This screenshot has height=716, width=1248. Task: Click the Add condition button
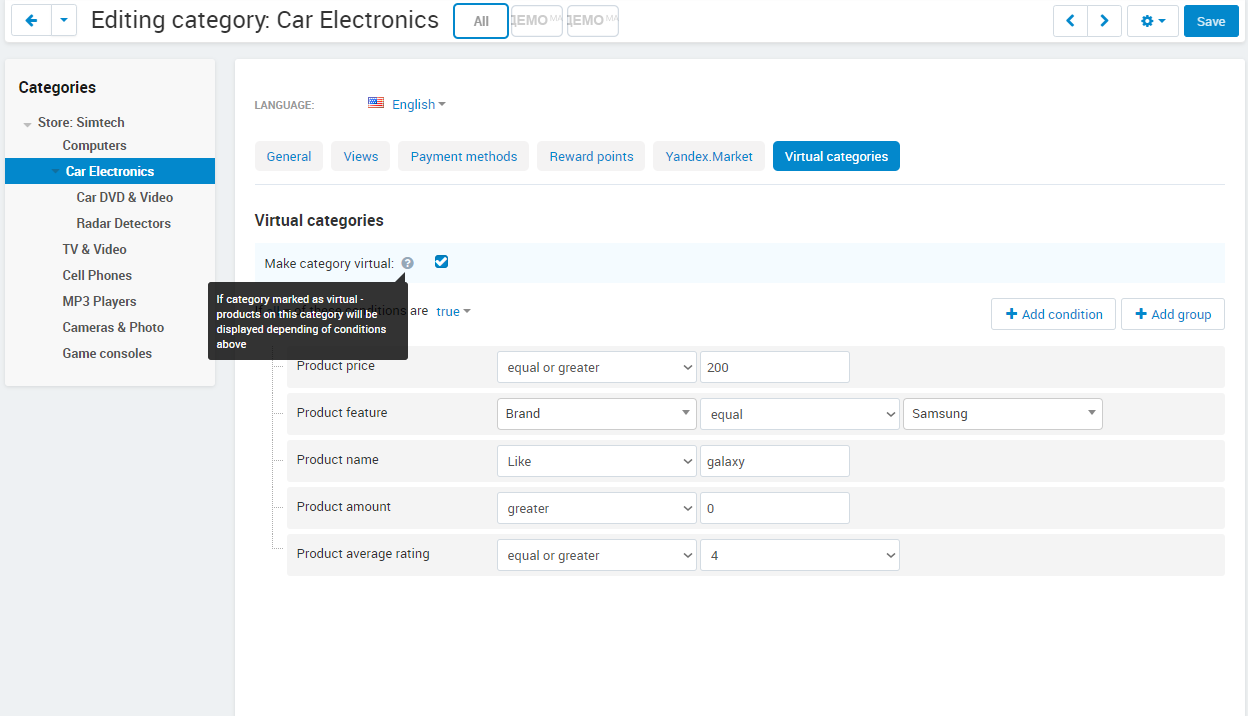1054,314
